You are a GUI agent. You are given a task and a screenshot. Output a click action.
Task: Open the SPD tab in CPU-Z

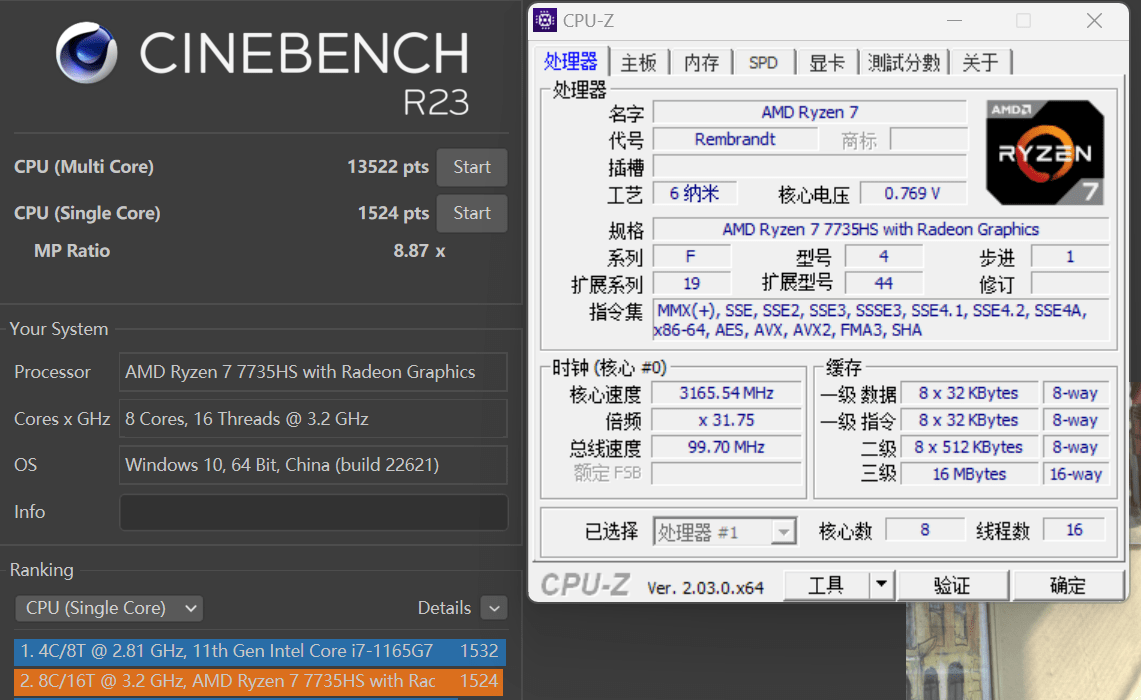click(763, 63)
